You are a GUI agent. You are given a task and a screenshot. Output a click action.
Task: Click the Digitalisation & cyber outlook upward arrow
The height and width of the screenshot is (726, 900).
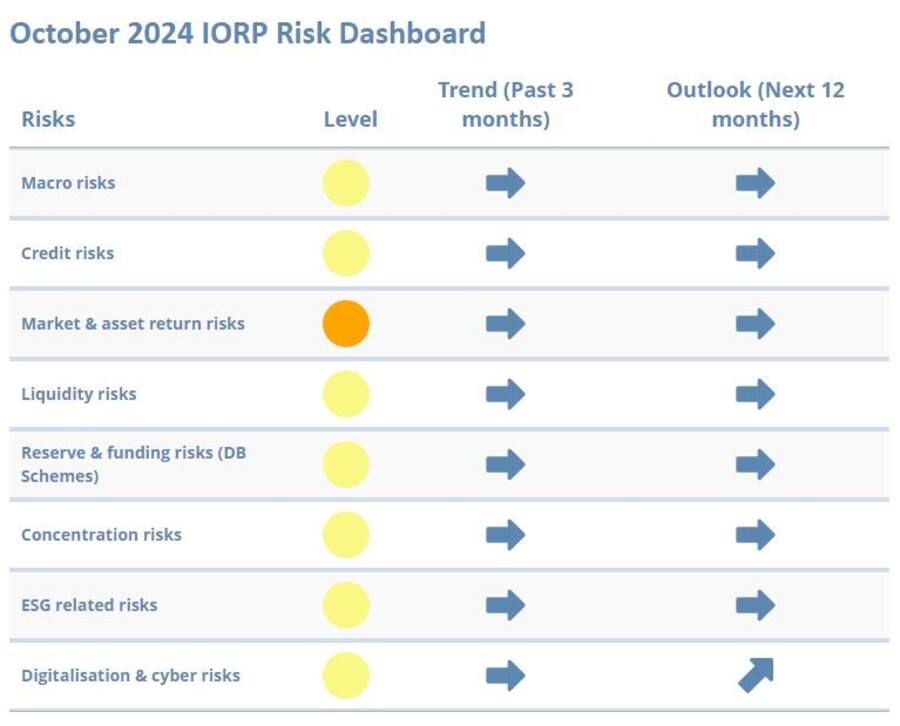tap(755, 675)
